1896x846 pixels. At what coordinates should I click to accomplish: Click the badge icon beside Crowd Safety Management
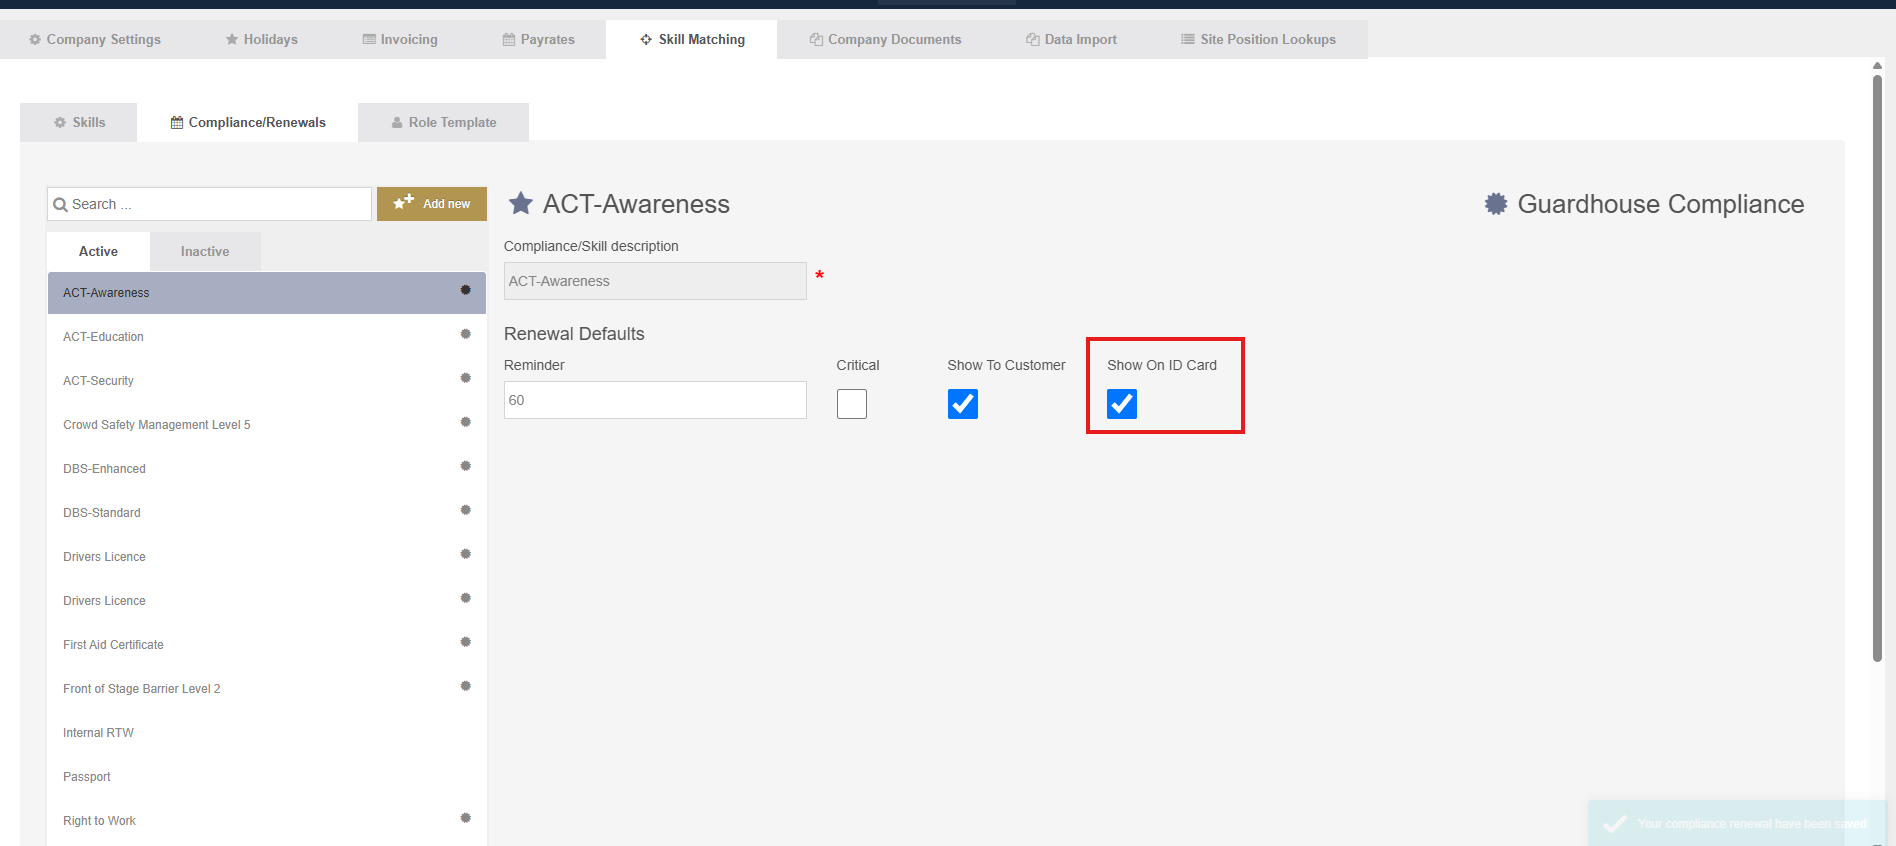[465, 422]
